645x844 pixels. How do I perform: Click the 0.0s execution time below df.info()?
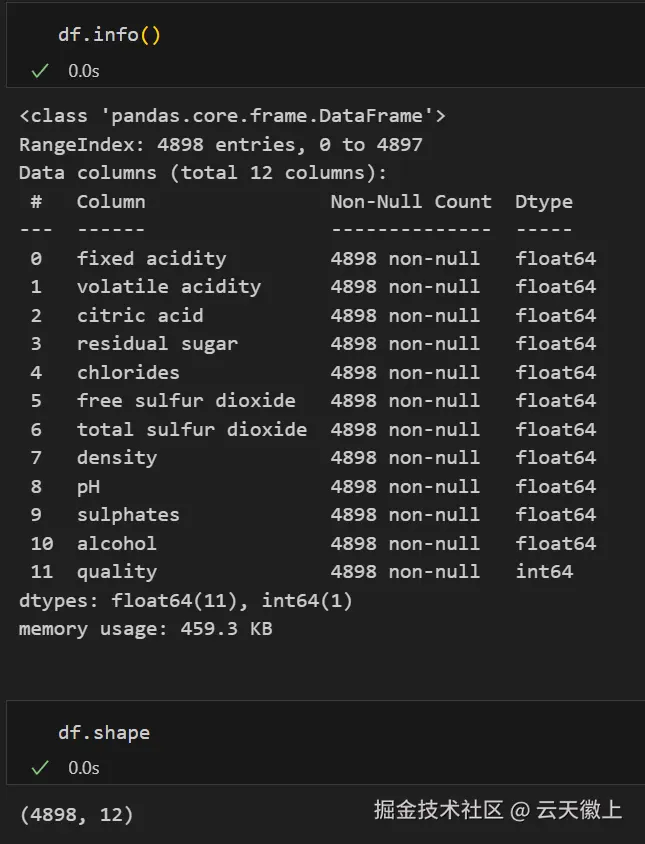point(84,71)
